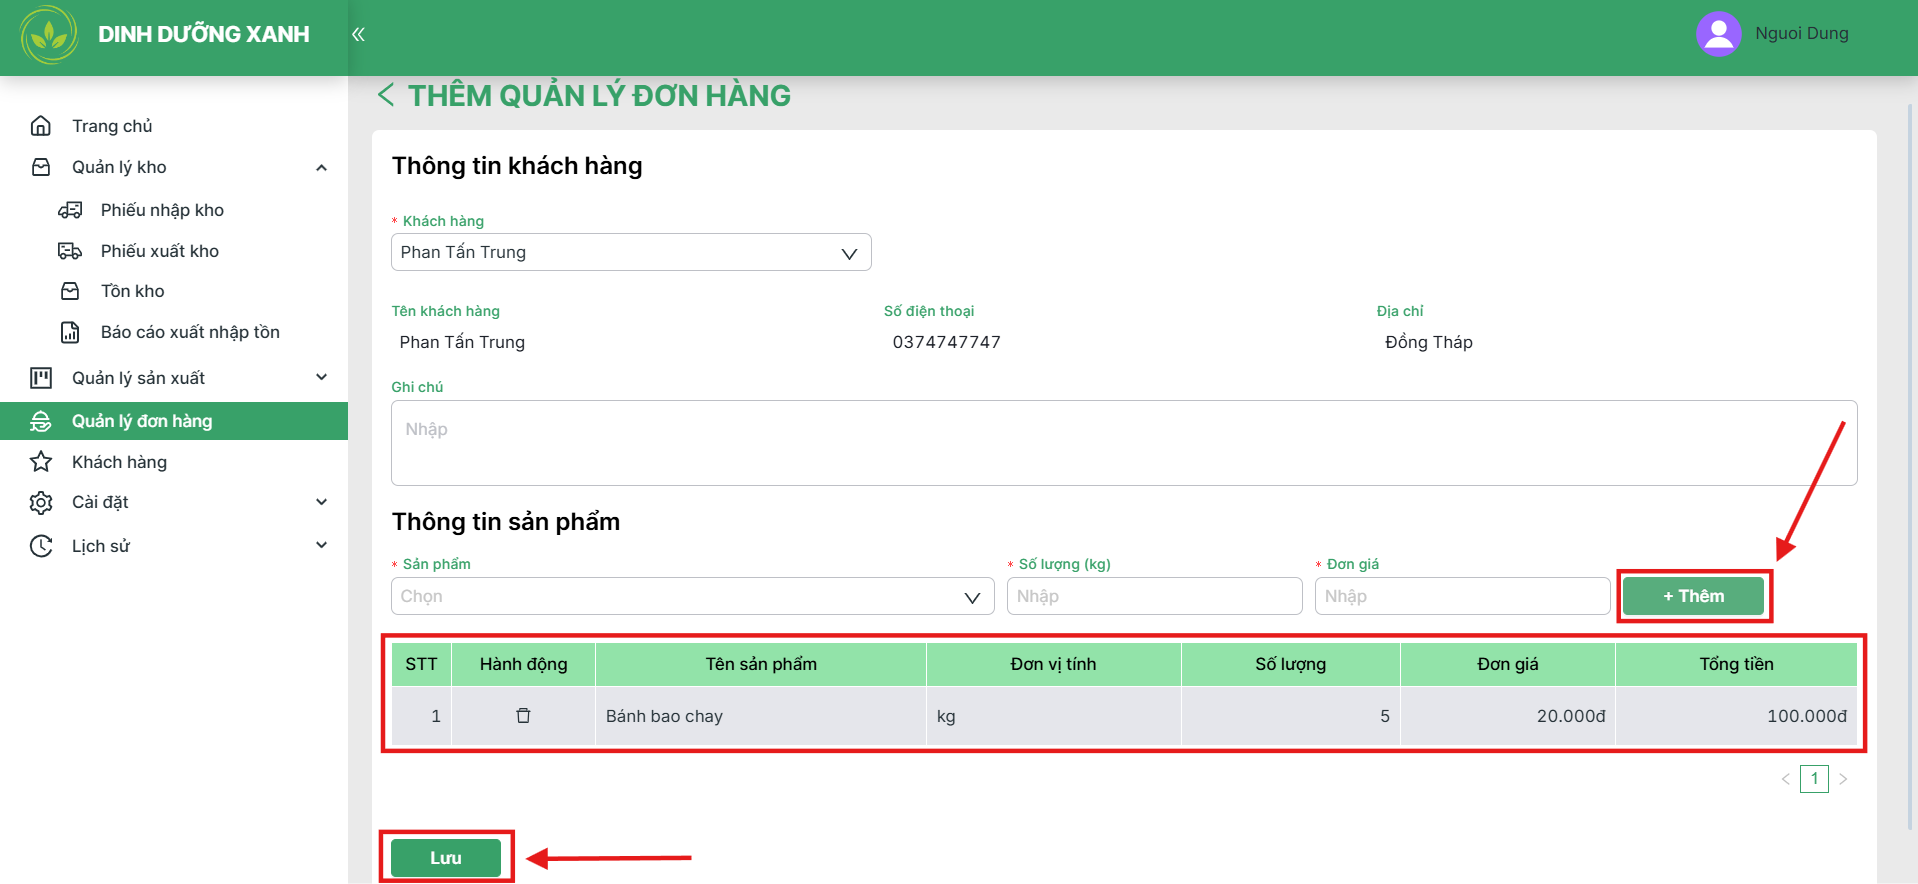Open Phiếu nhập kho menu item
The image size is (1918, 884).
(x=162, y=210)
